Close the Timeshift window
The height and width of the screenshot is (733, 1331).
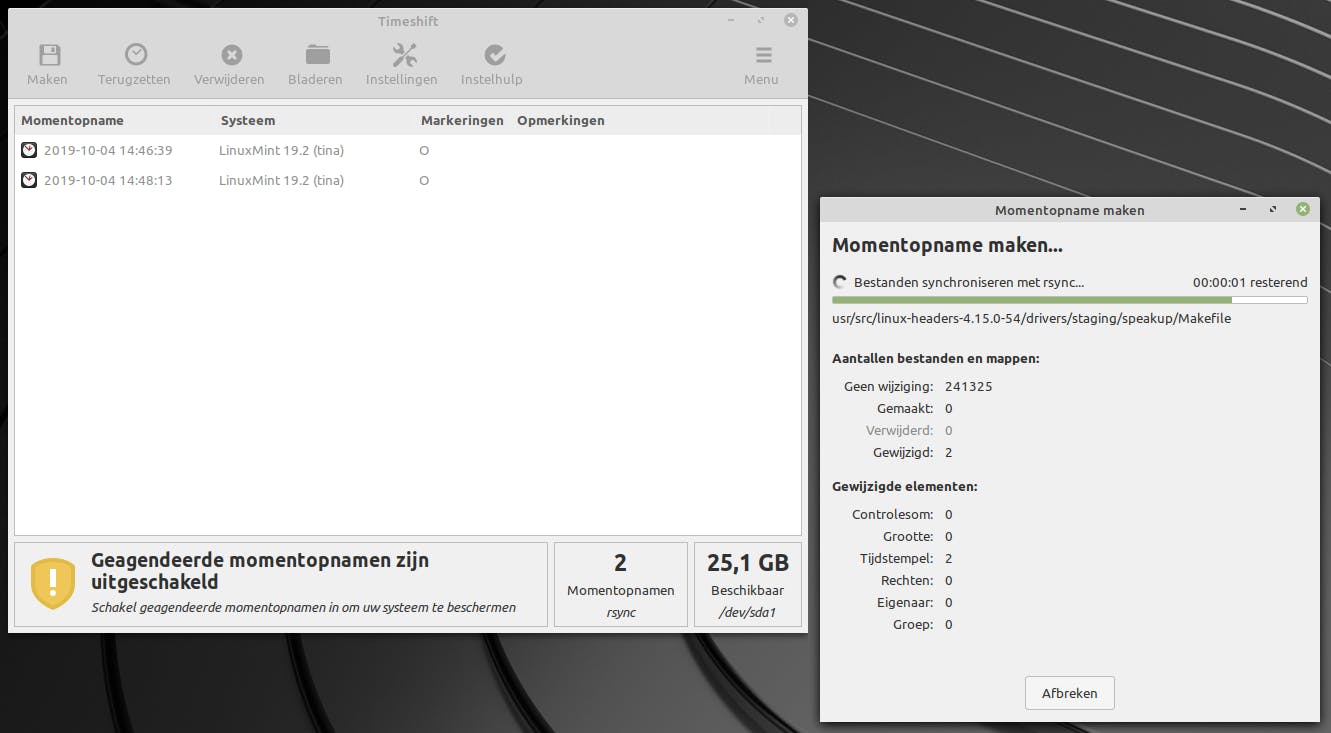pos(791,20)
